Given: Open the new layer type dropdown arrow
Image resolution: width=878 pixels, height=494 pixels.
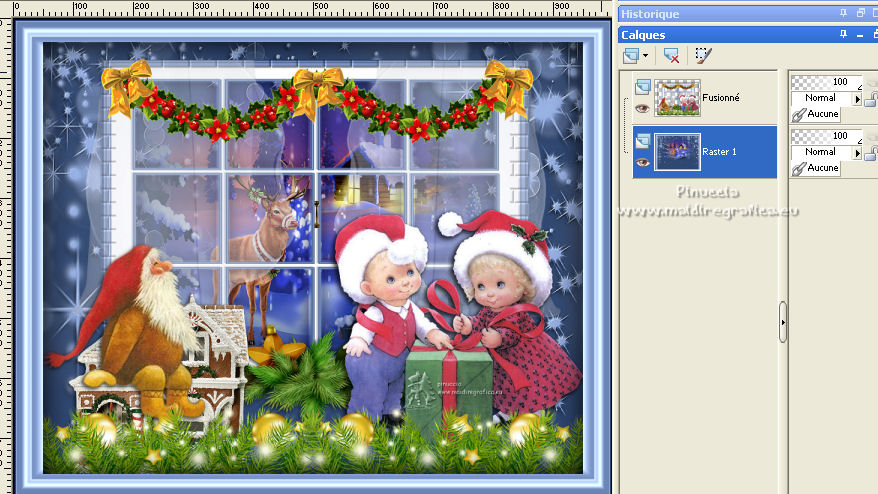Looking at the screenshot, I should tap(646, 55).
